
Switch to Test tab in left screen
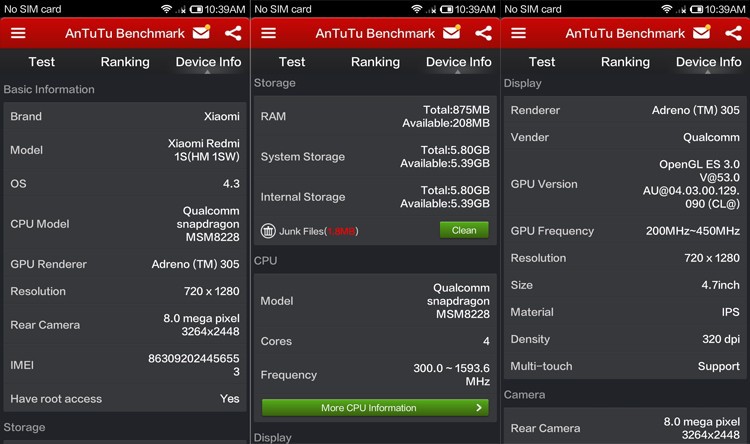42,62
